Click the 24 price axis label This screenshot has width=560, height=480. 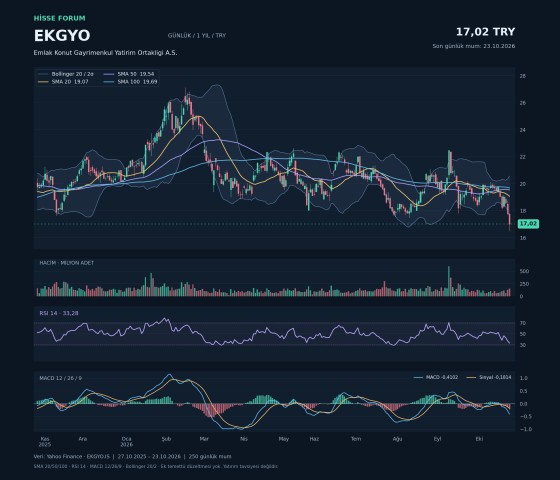(522, 130)
